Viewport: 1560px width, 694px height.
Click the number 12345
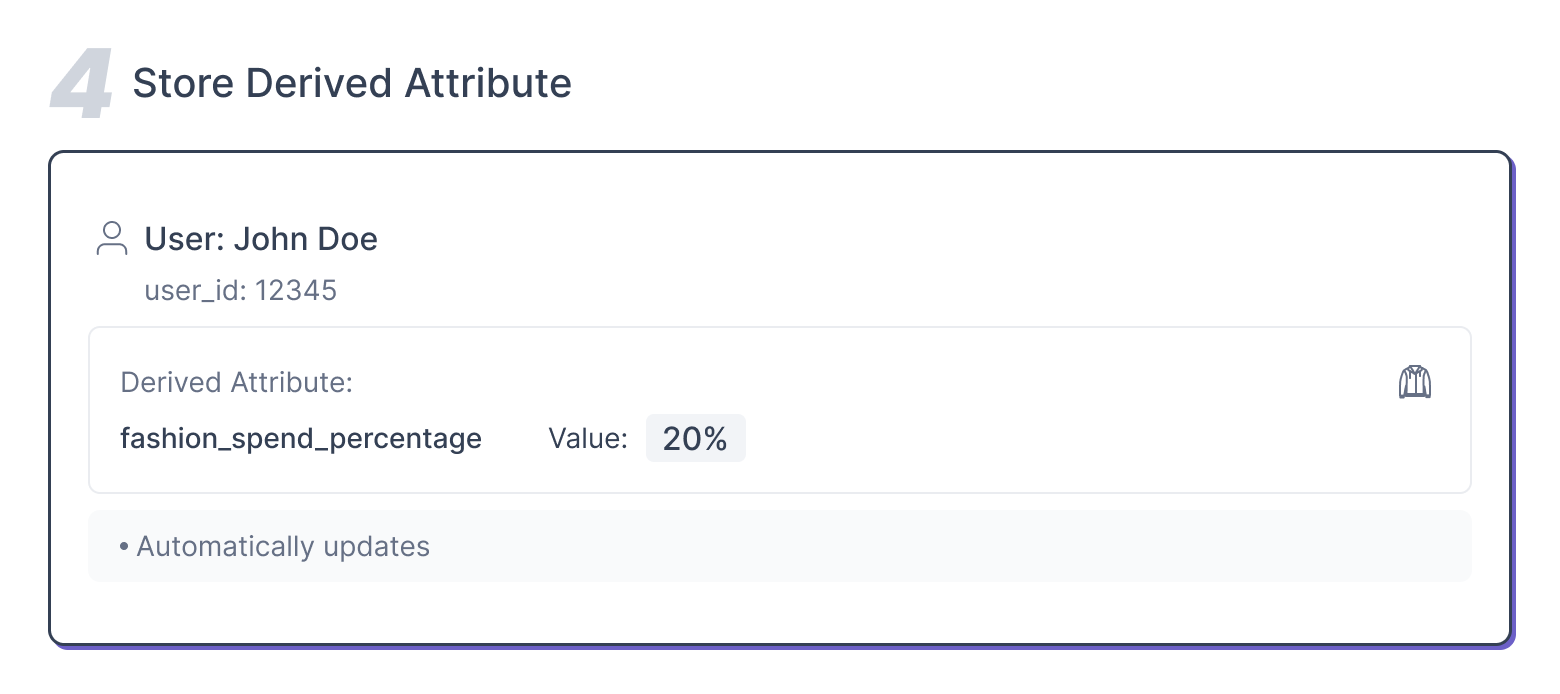coord(296,291)
